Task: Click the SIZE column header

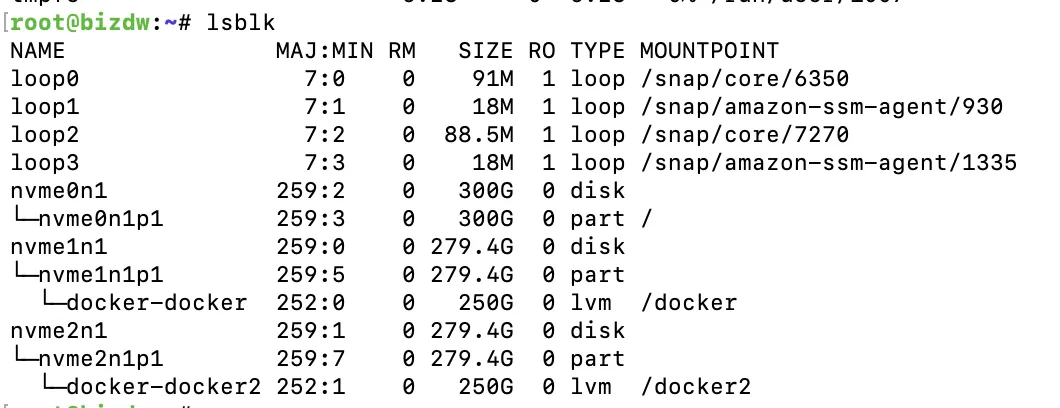Action: [485, 50]
